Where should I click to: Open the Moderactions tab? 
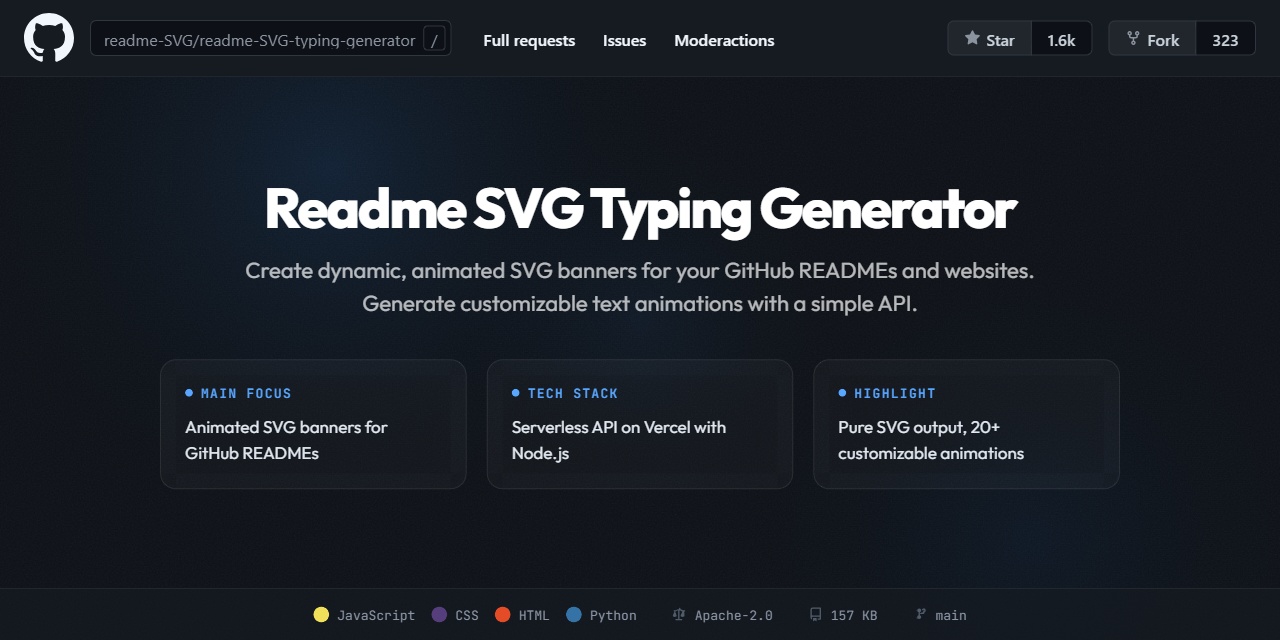(724, 40)
